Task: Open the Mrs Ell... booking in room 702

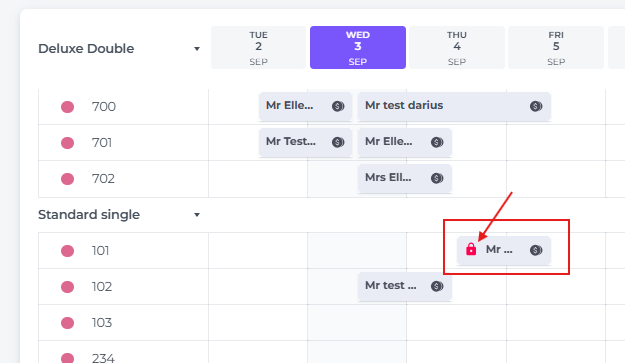Action: 405,178
